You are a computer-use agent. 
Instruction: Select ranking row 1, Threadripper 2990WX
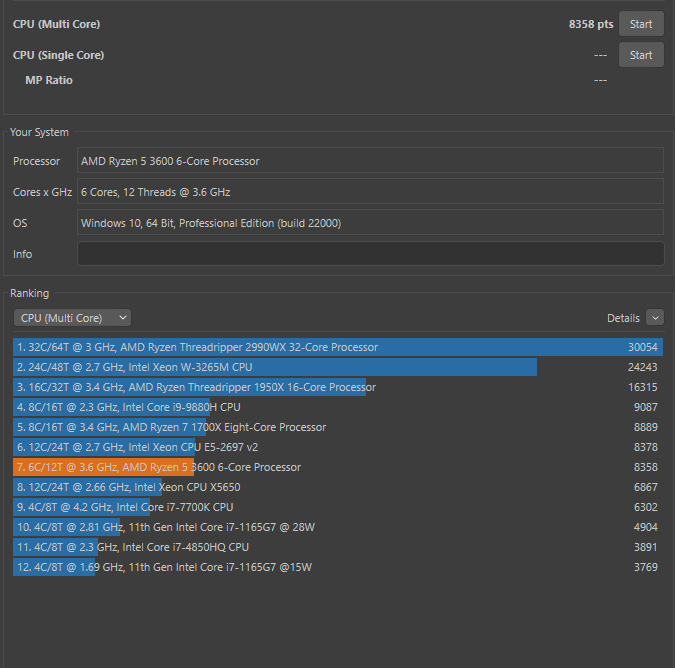pyautogui.click(x=338, y=347)
